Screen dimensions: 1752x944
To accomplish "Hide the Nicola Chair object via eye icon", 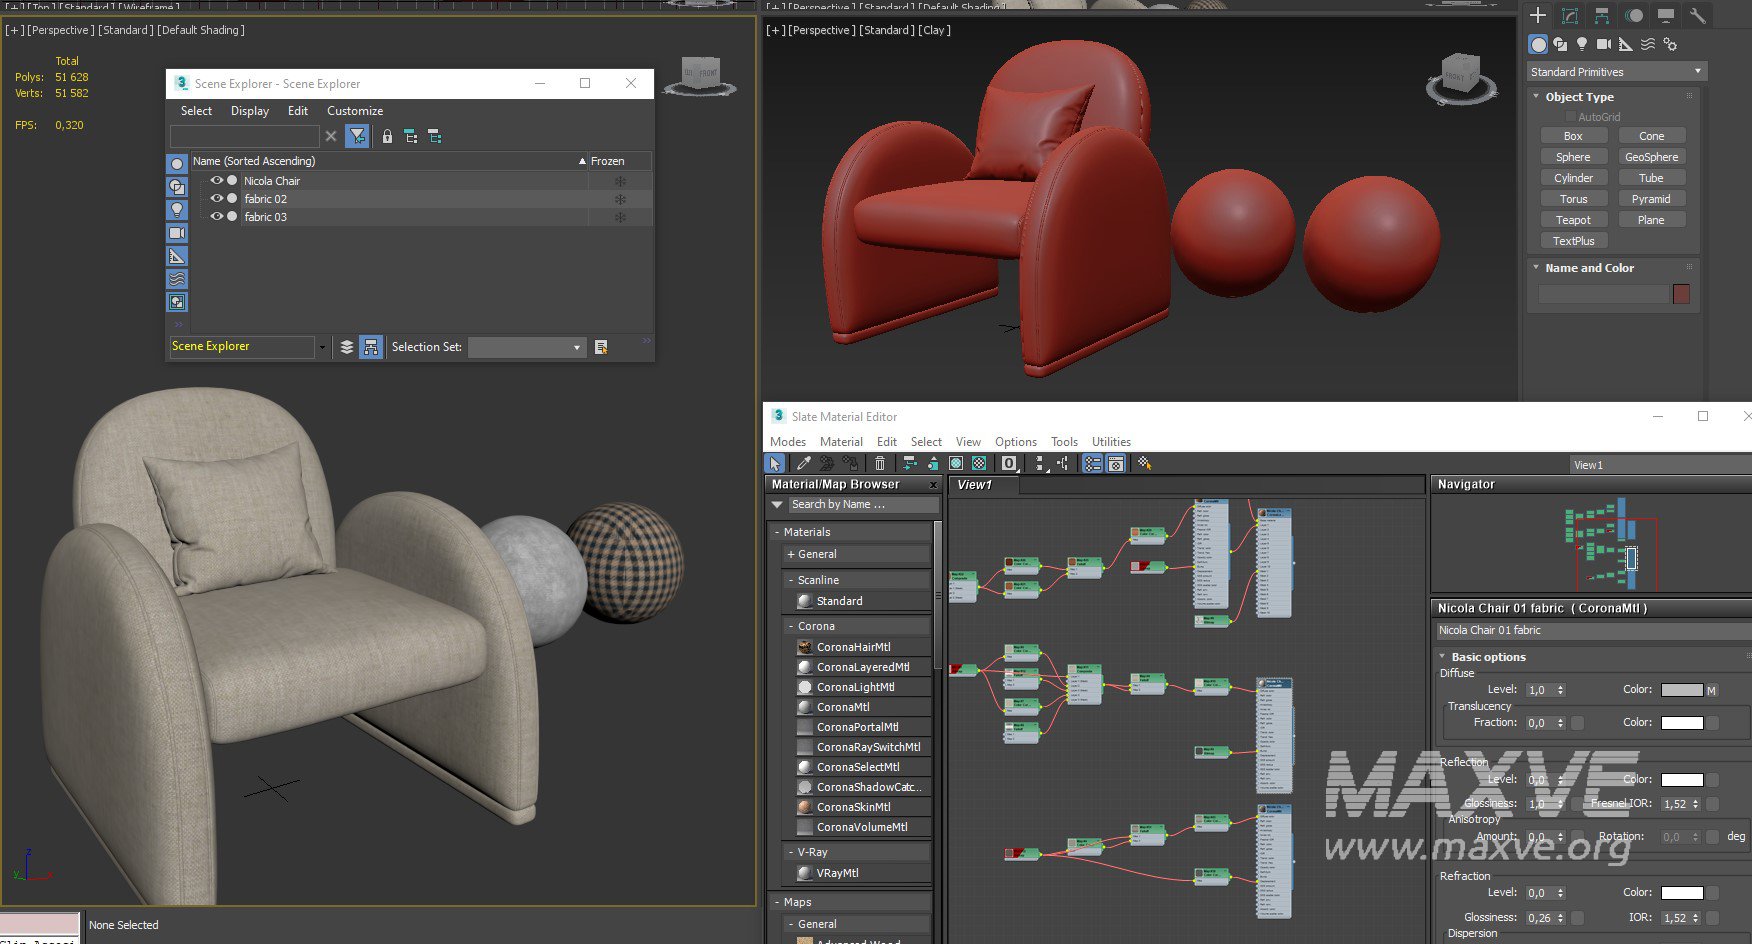I will point(216,181).
